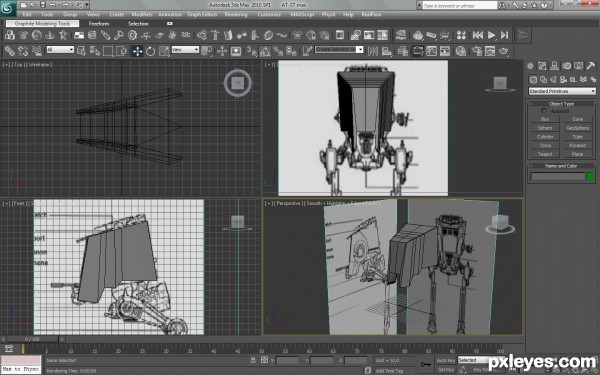Switch to the Freeform ribbon tab
Screen dimensions: 600x375
click(99, 24)
